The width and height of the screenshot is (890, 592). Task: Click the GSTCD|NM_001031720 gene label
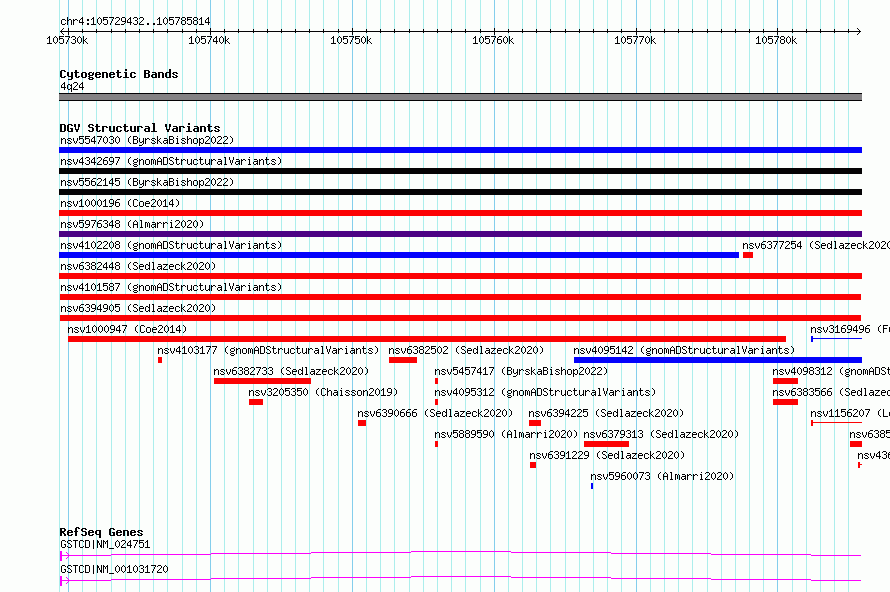114,569
